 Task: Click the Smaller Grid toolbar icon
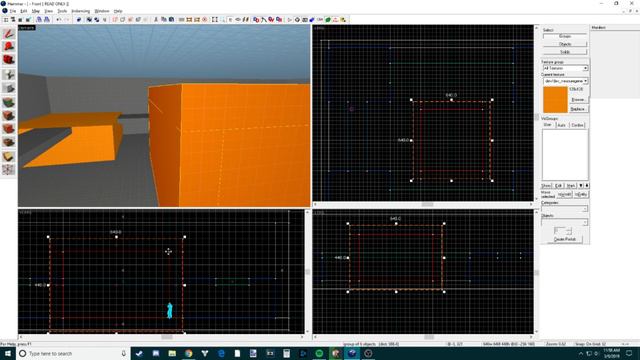click(20, 20)
